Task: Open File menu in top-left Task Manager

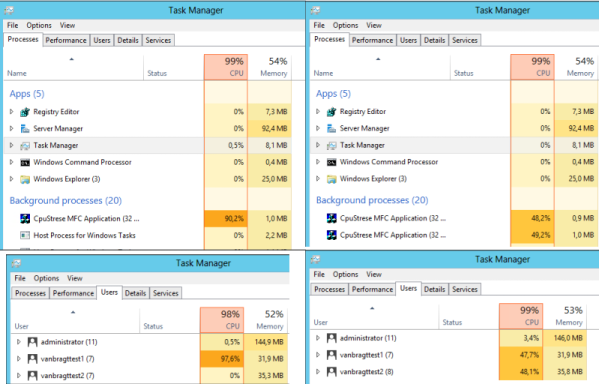Action: 13,25
